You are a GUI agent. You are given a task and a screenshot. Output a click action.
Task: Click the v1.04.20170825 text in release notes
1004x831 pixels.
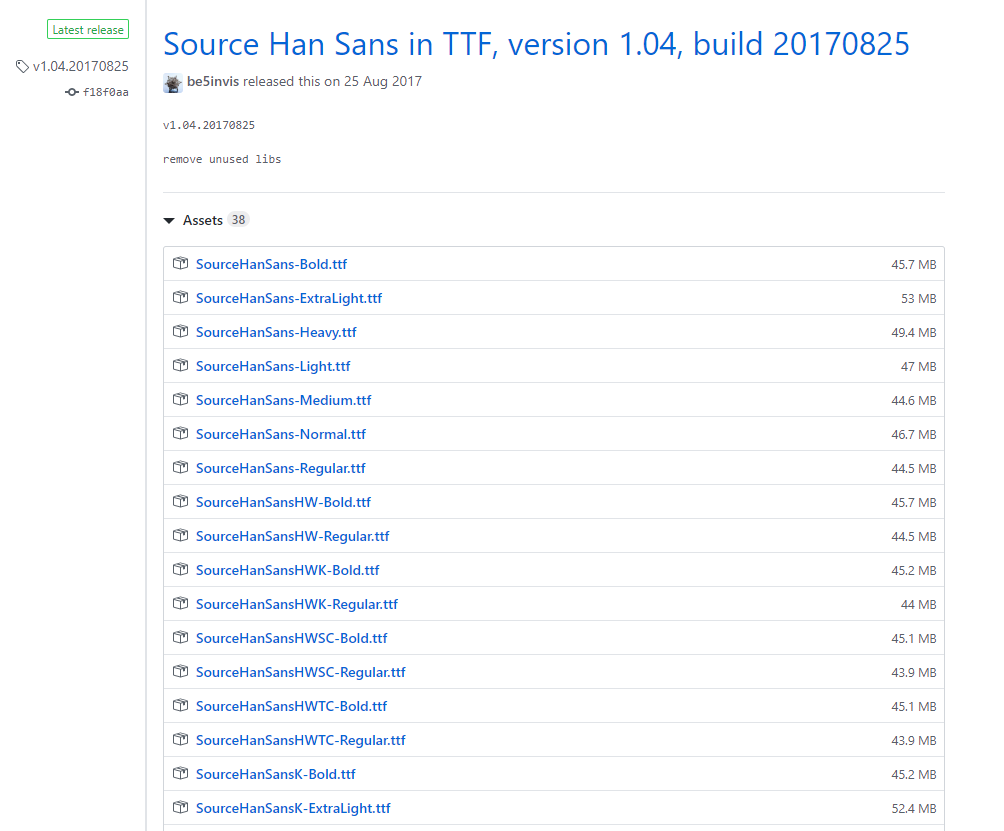coord(209,125)
